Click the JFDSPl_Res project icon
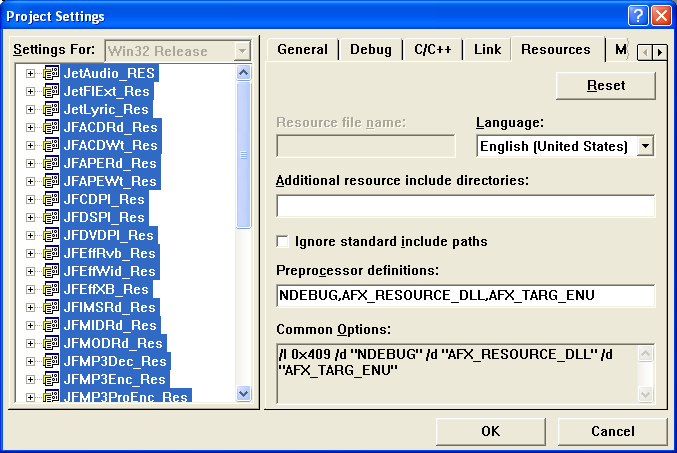Screen dimensions: 677x453 (51, 217)
